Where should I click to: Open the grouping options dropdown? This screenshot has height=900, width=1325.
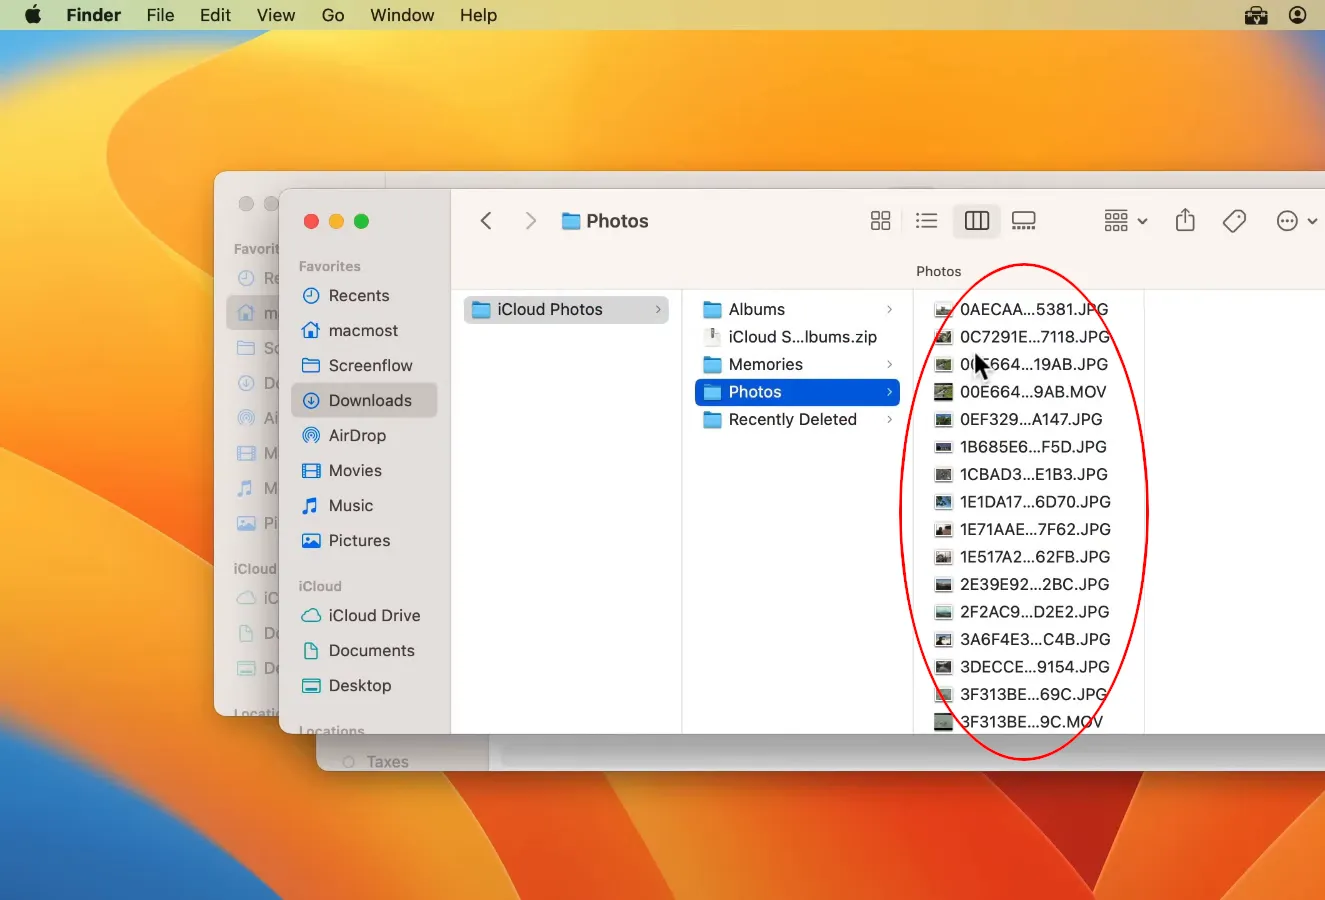(1124, 220)
